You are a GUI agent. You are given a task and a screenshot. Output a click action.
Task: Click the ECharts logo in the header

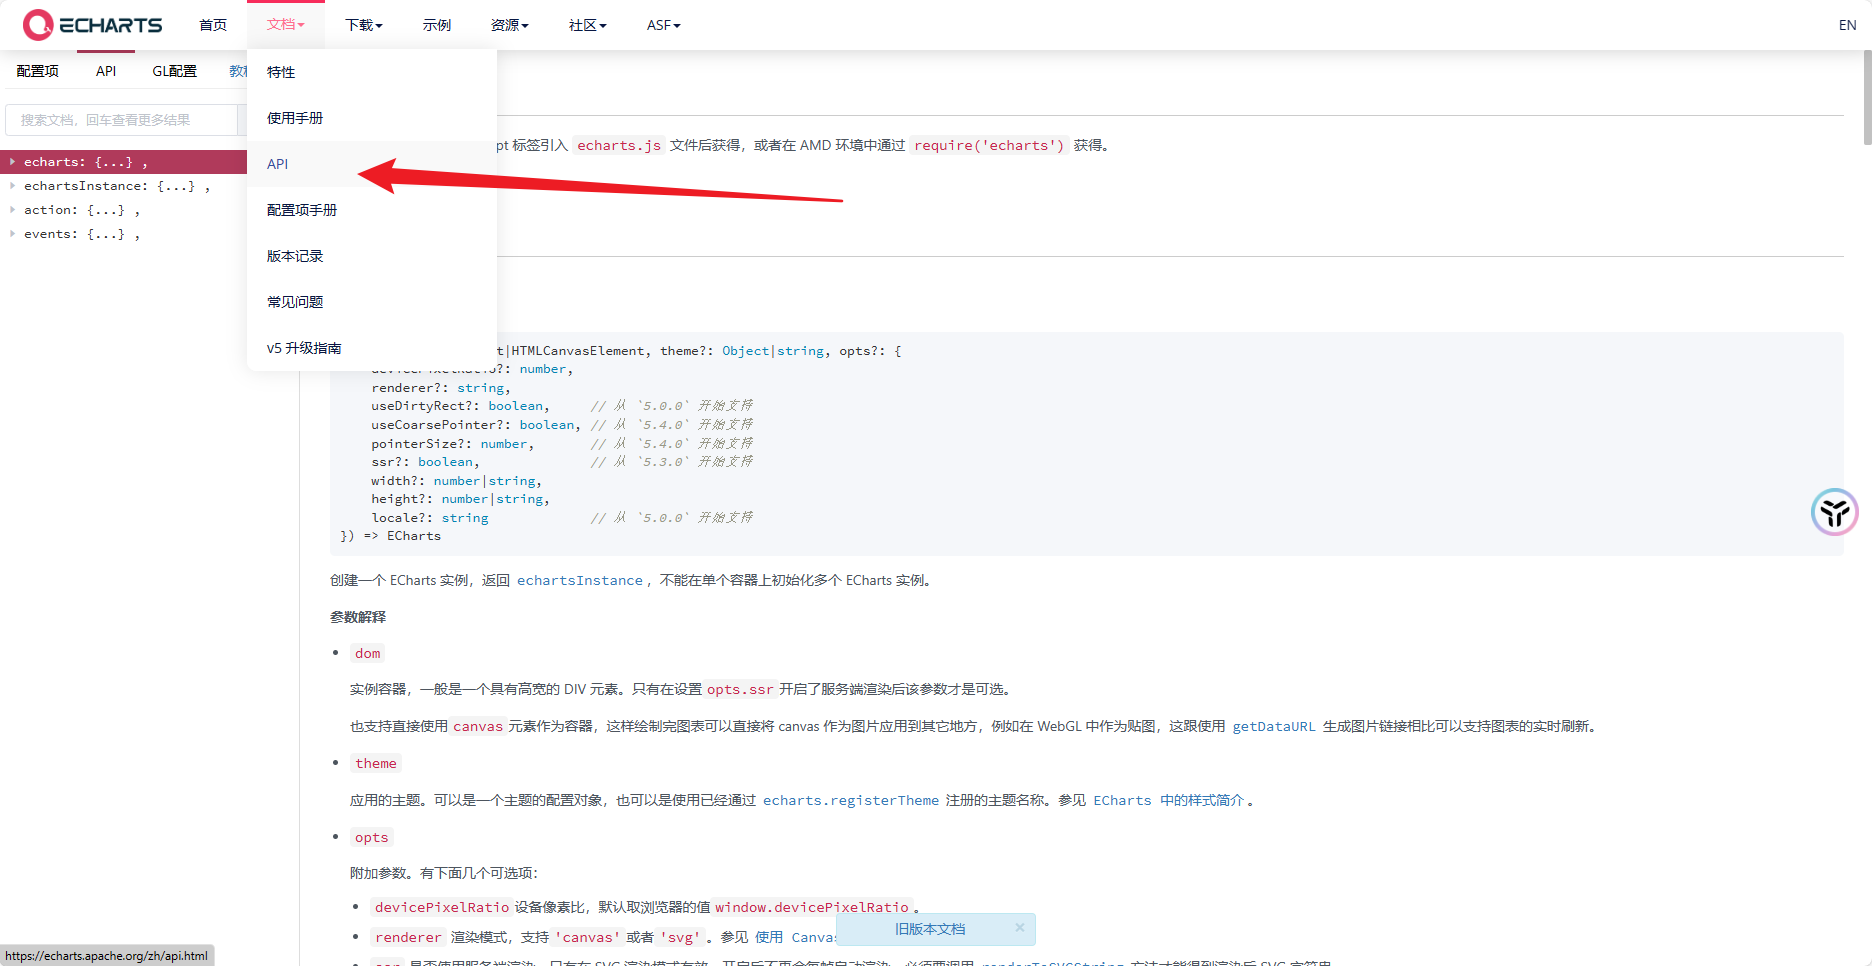click(92, 24)
